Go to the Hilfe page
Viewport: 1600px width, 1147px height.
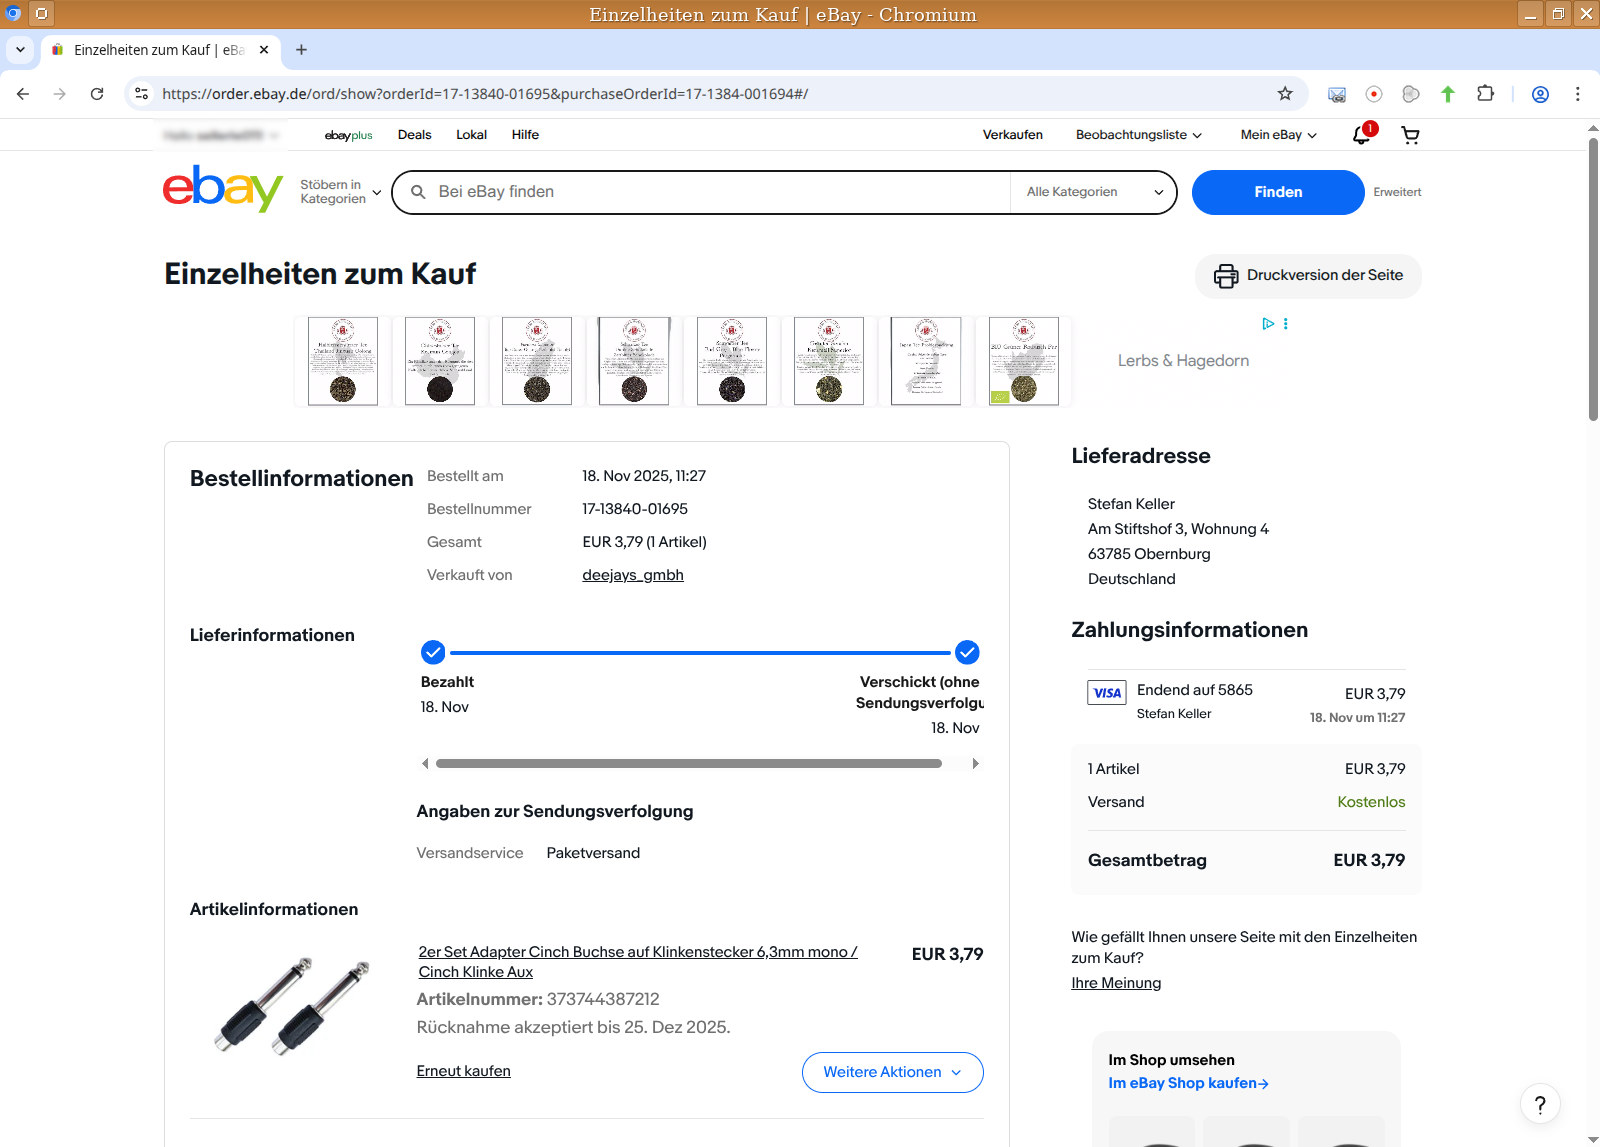525,135
